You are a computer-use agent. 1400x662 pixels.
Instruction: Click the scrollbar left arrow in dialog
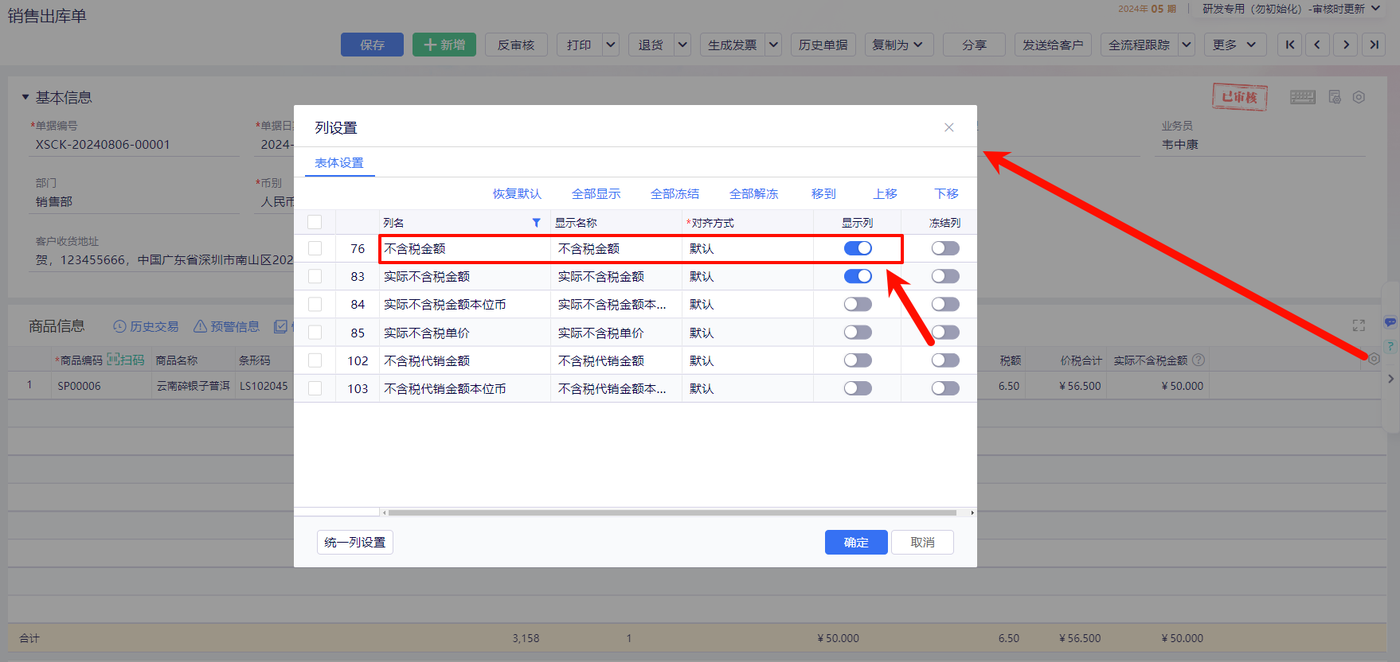click(384, 513)
